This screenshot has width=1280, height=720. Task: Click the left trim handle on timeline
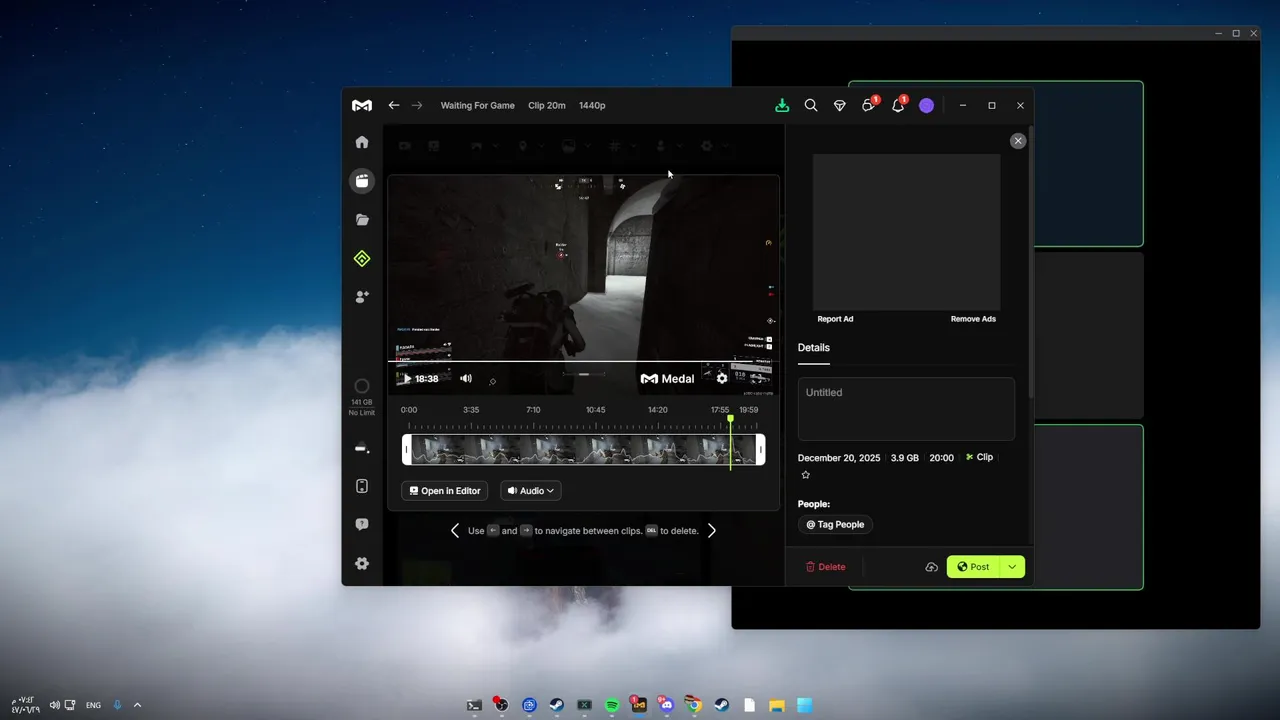click(x=406, y=450)
